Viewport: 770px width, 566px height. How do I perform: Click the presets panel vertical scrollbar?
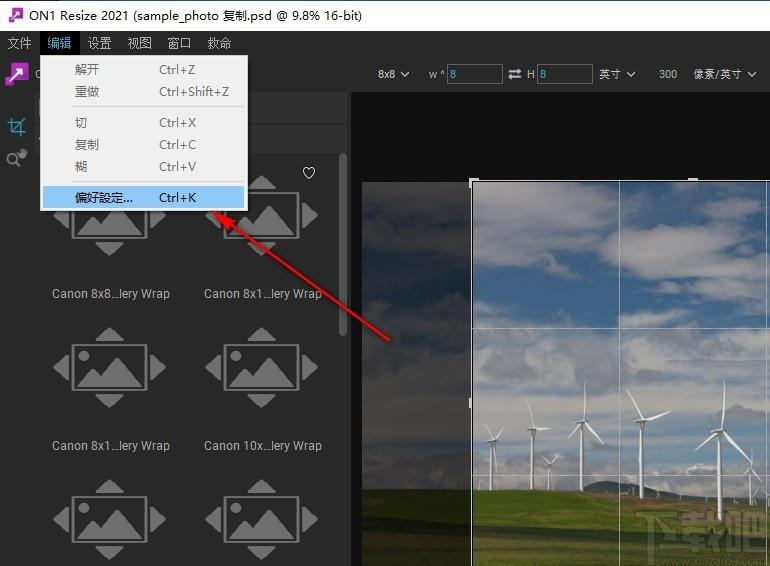pyautogui.click(x=343, y=244)
